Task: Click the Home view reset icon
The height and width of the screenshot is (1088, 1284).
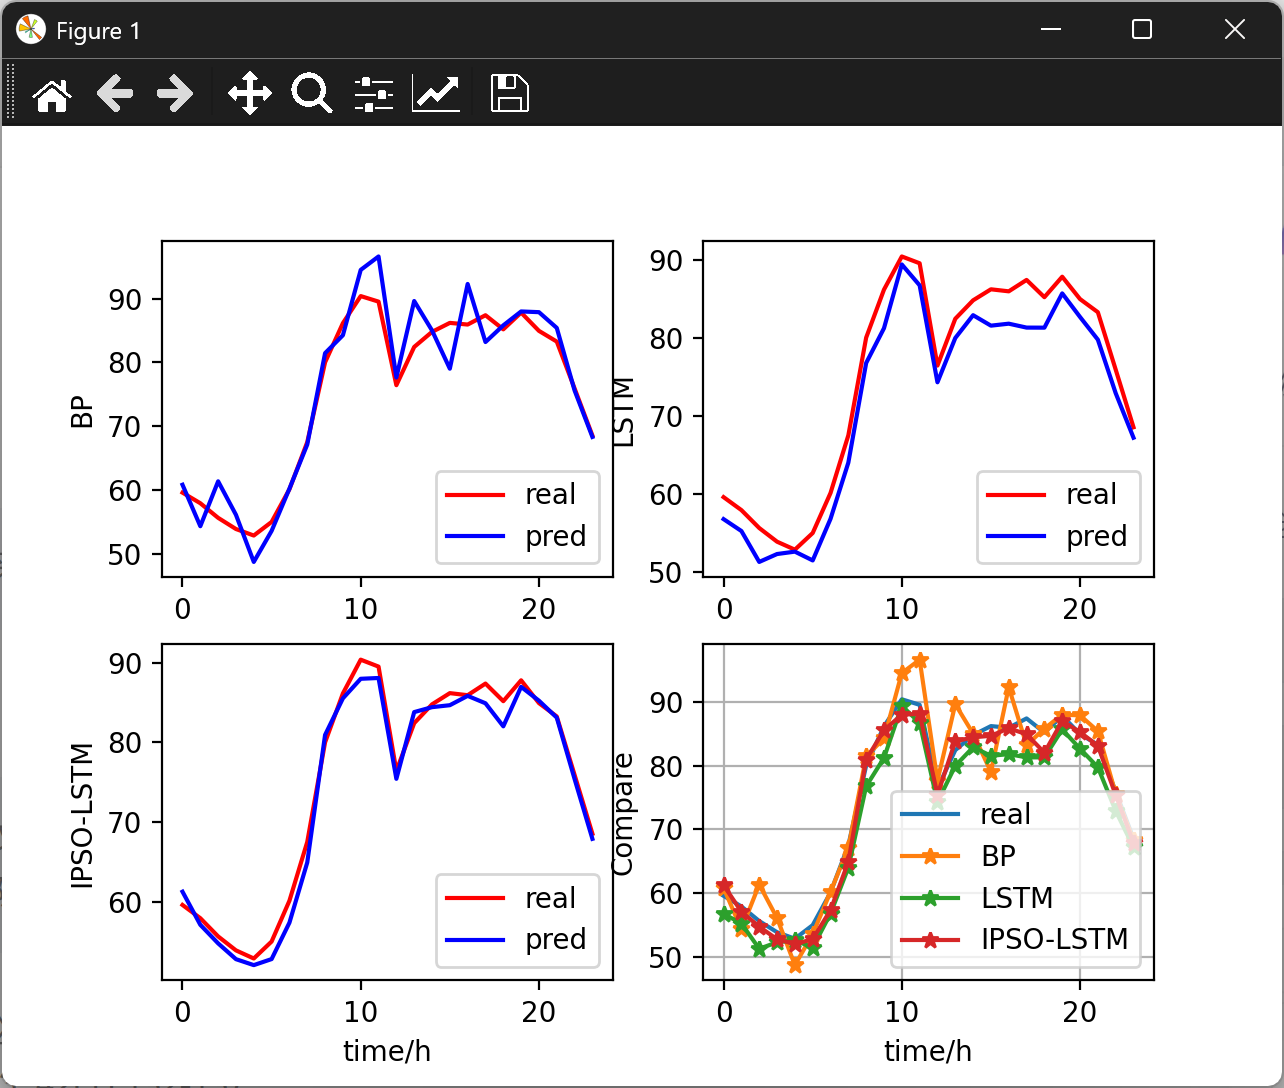Action: [x=51, y=93]
